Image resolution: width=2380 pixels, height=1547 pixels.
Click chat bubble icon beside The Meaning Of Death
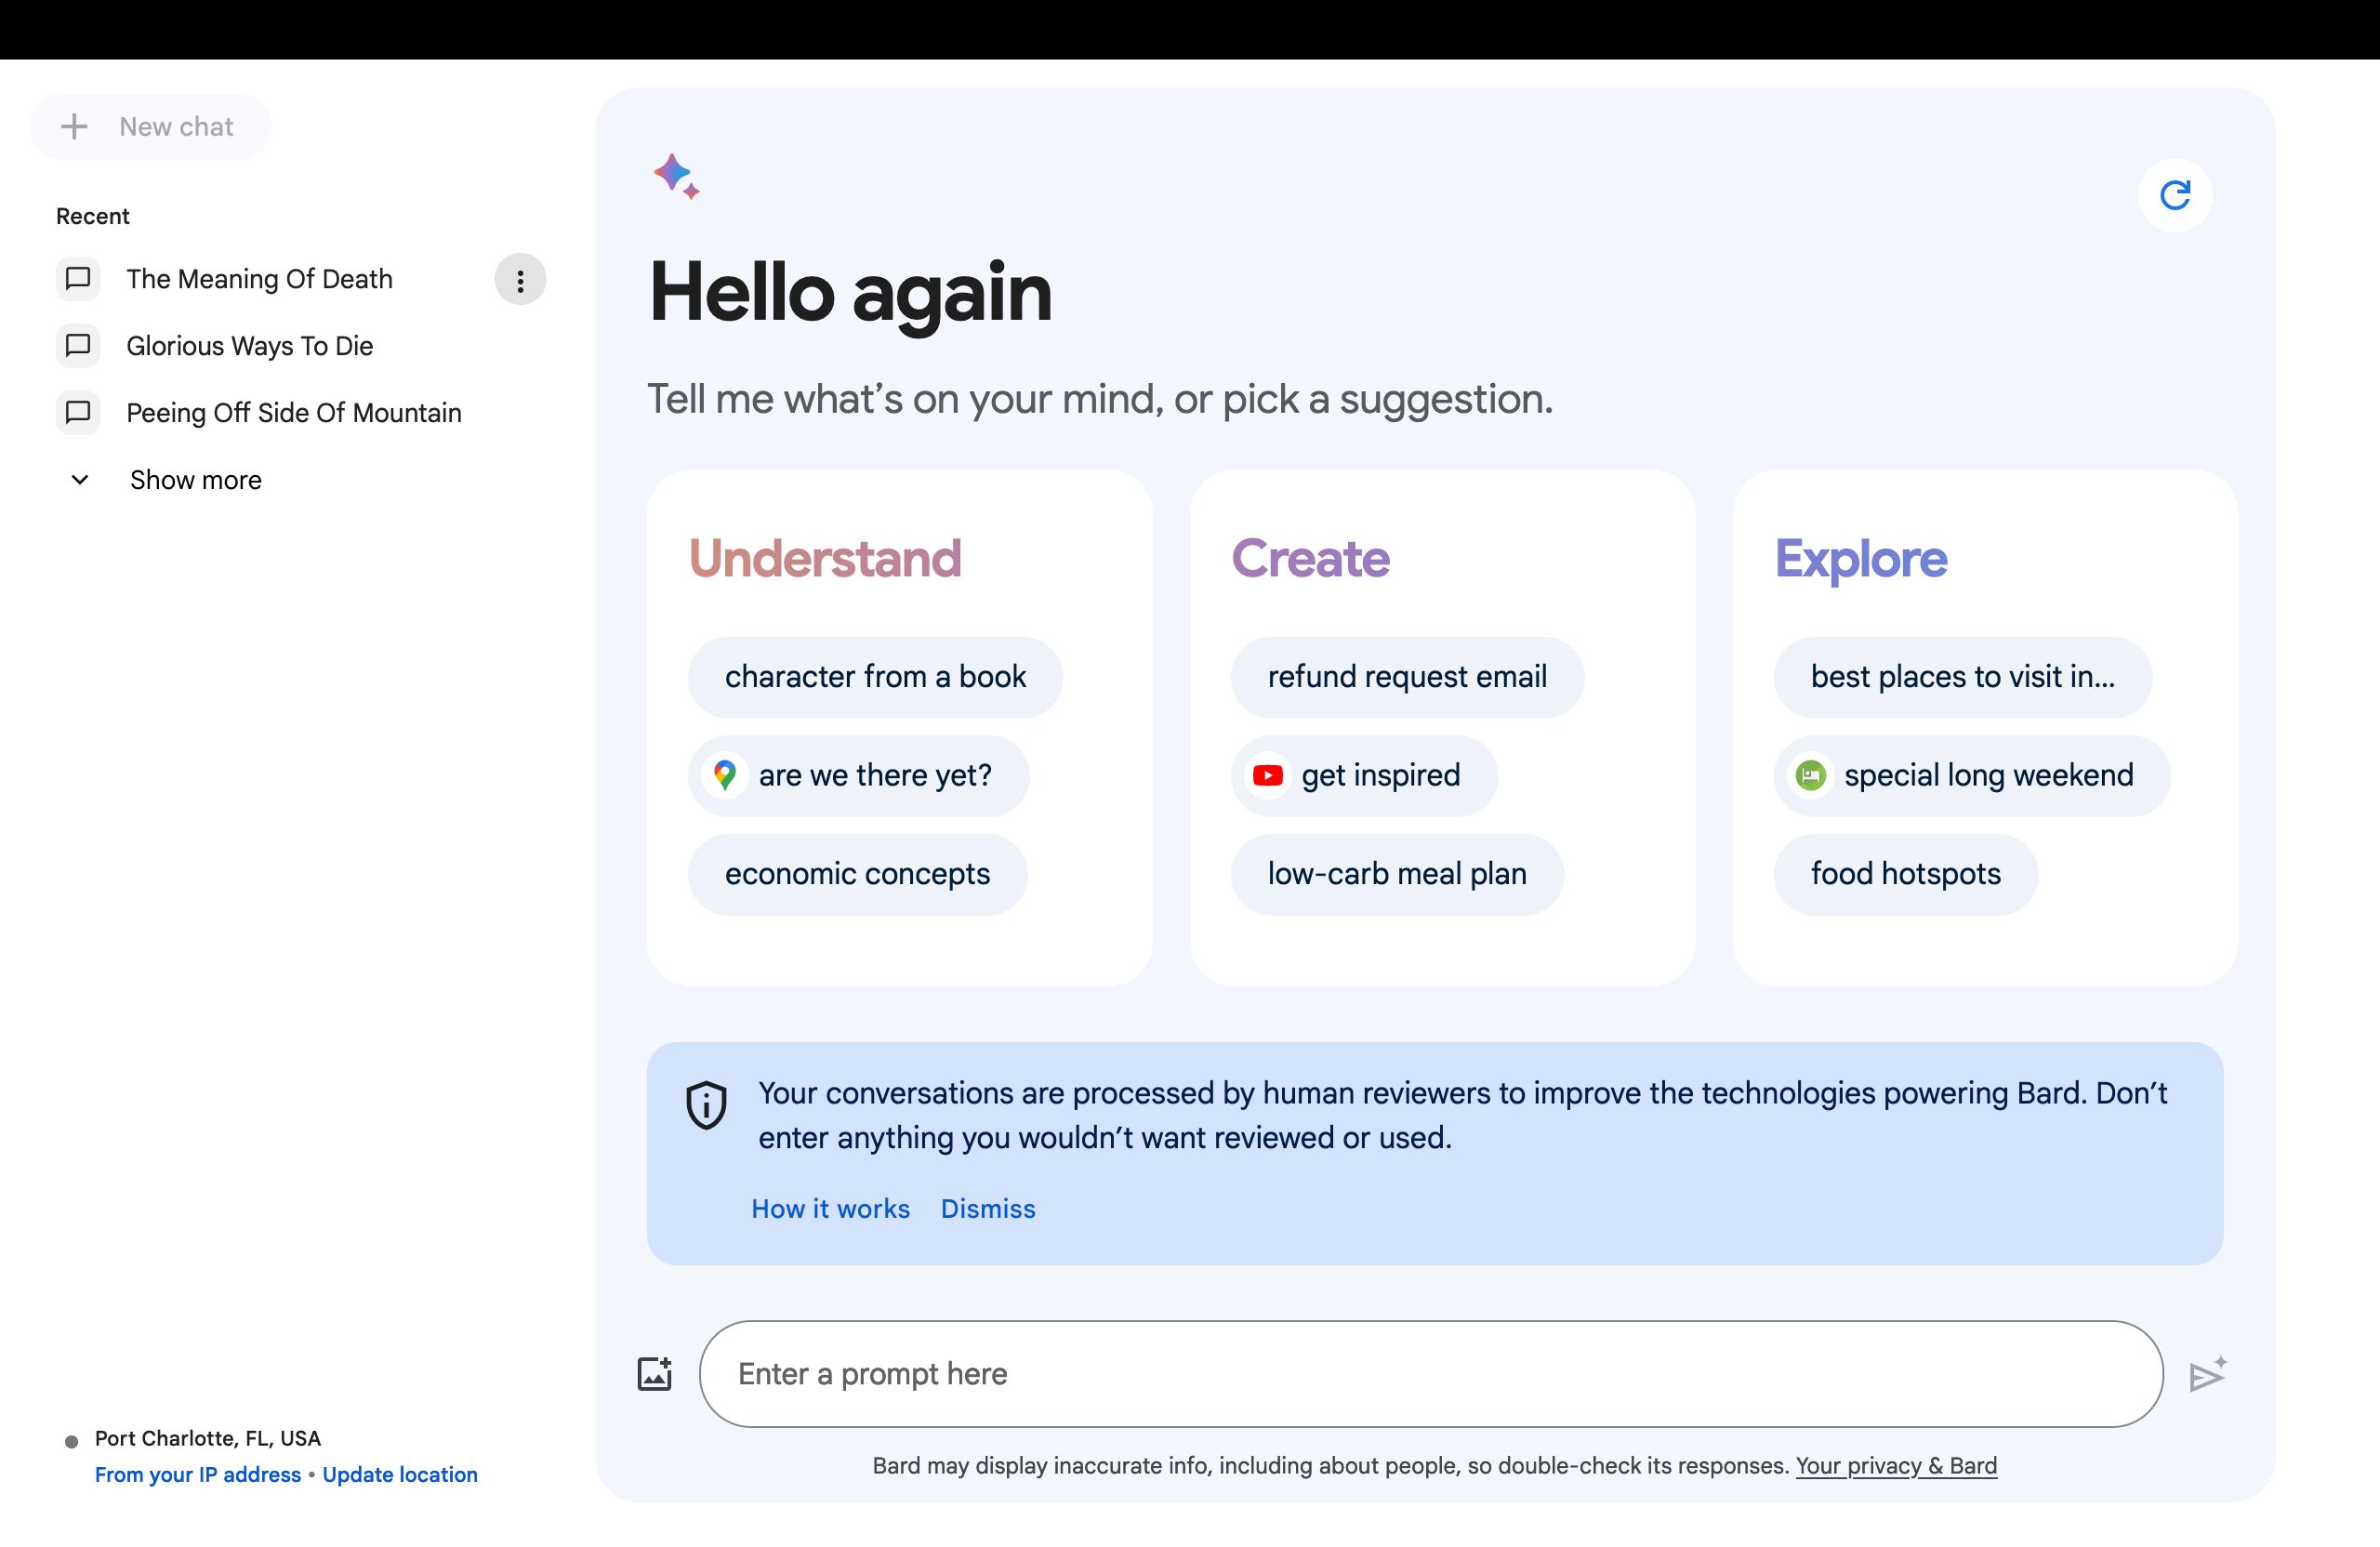tap(78, 279)
